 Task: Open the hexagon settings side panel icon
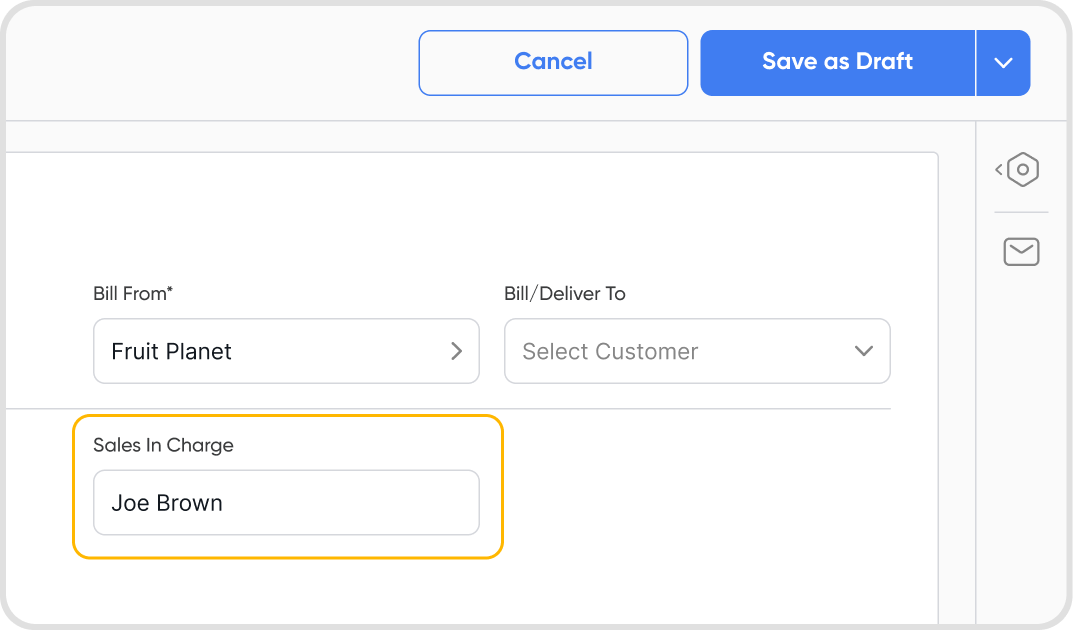click(1023, 169)
